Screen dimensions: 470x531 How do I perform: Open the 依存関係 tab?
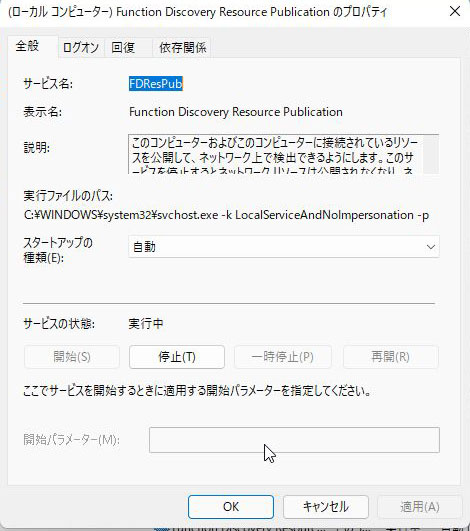[182, 47]
